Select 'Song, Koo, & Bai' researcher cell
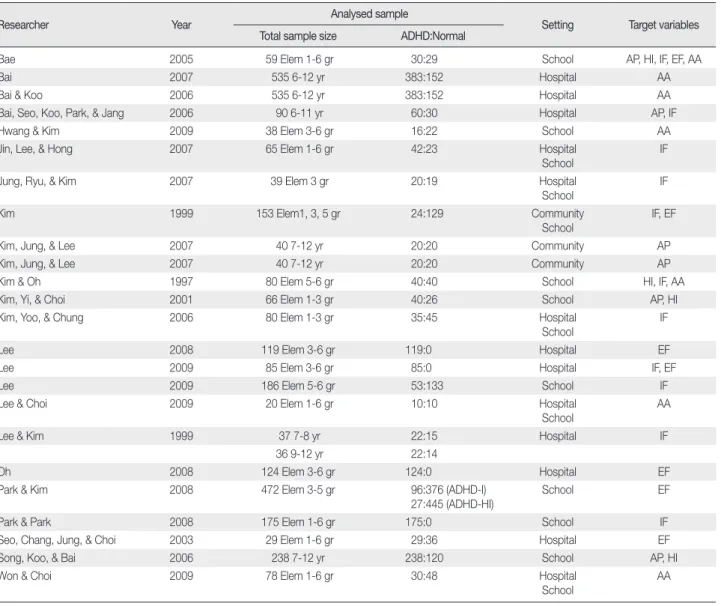The width and height of the screenshot is (721, 606). (38, 558)
